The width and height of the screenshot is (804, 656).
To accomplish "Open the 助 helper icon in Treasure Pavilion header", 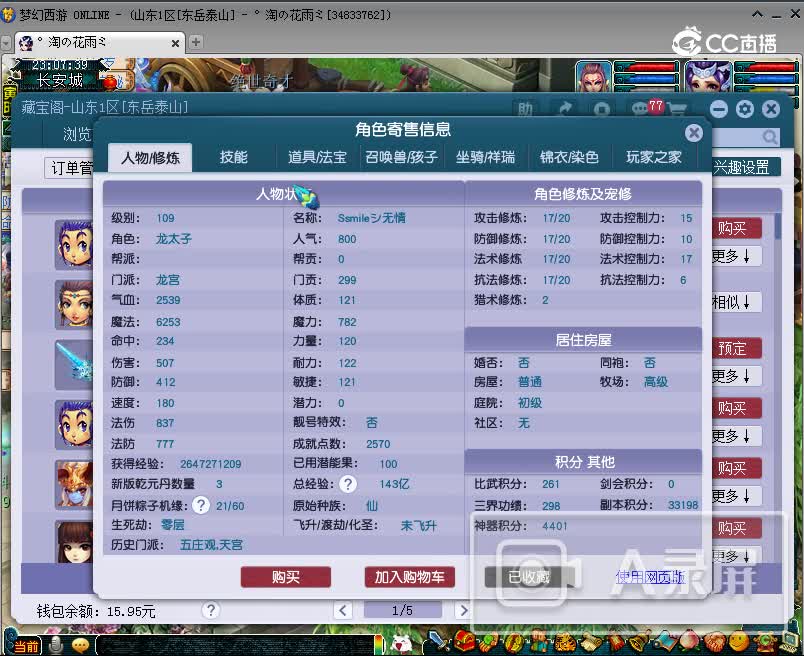I will point(525,109).
